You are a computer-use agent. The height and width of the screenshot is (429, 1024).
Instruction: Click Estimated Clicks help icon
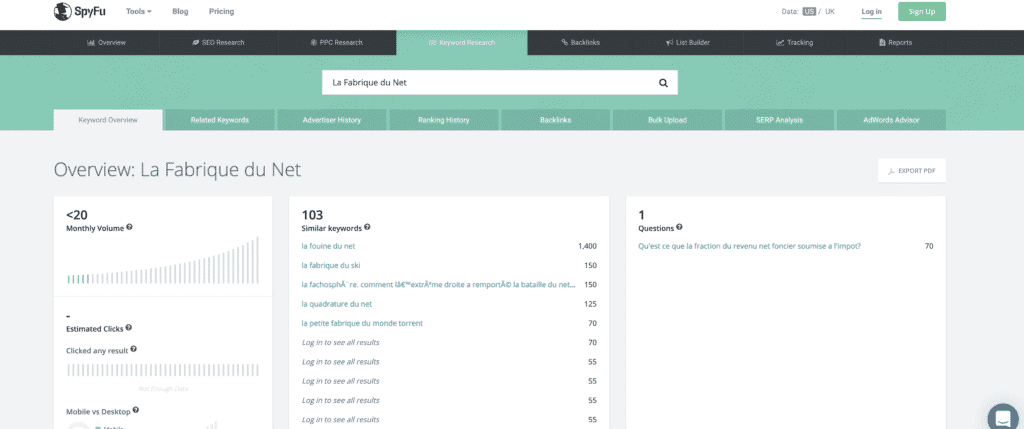click(129, 328)
